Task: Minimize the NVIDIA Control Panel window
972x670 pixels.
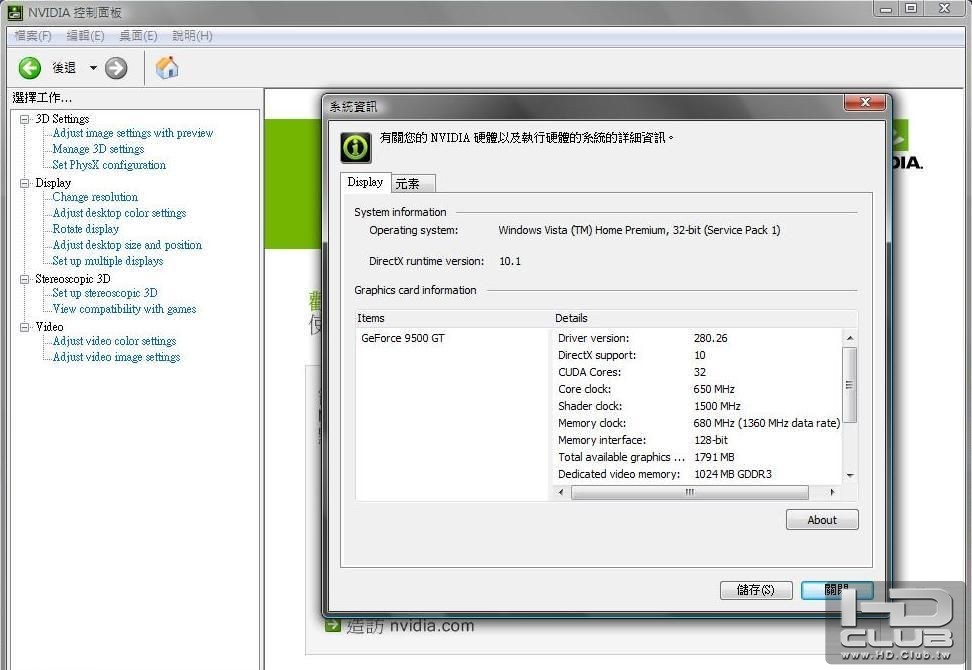Action: [x=886, y=9]
